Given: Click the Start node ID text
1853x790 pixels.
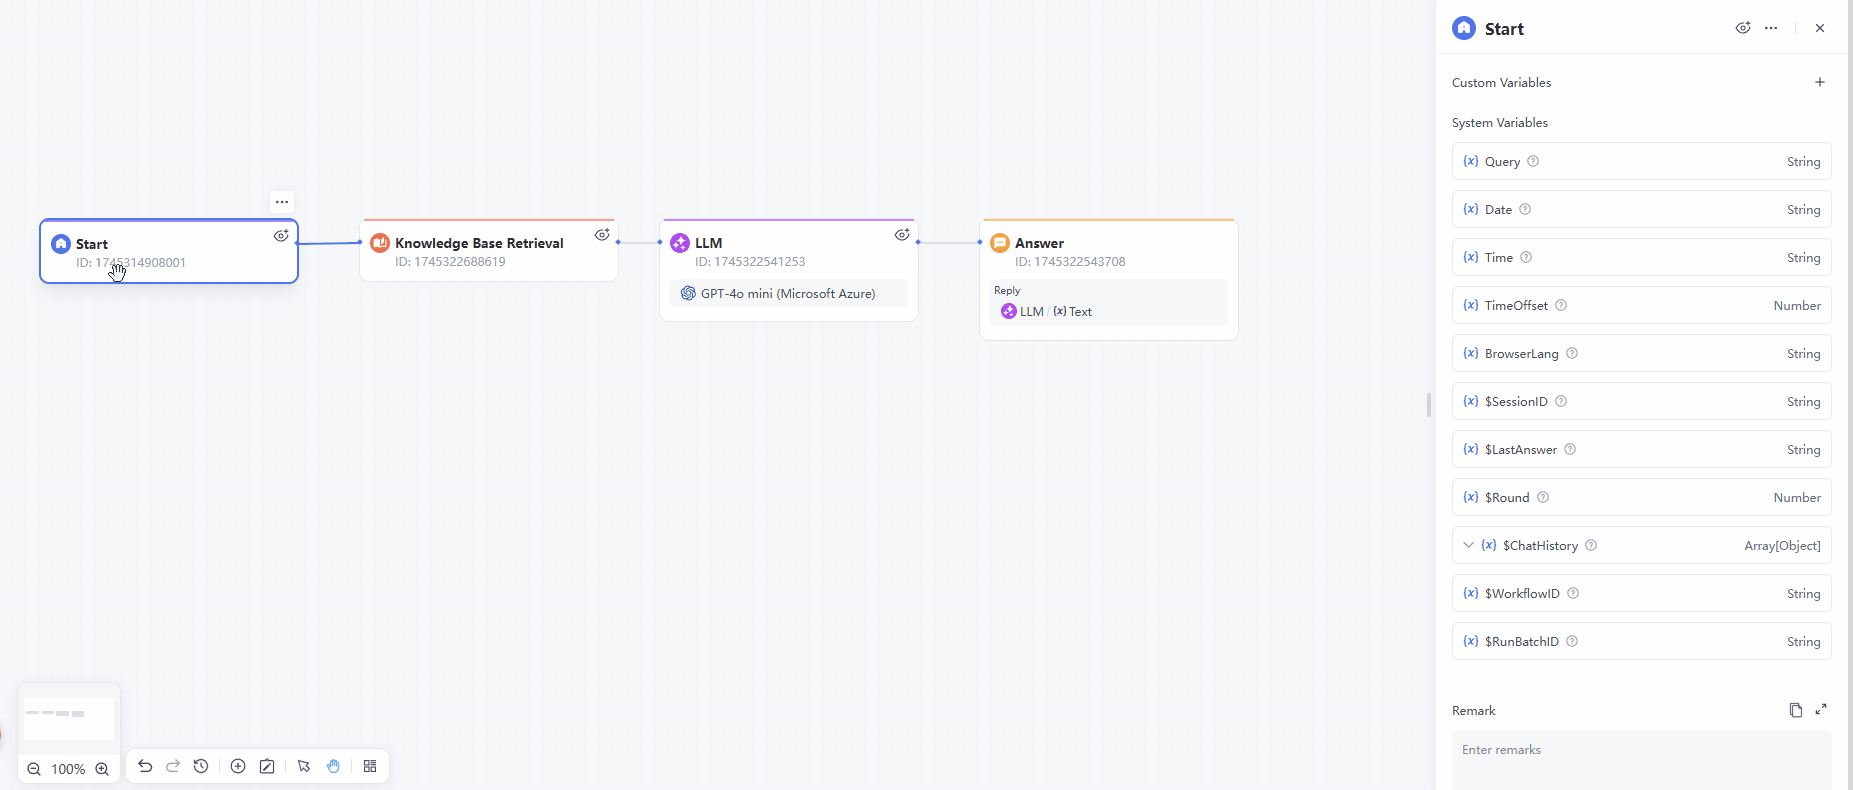Looking at the screenshot, I should pos(131,263).
